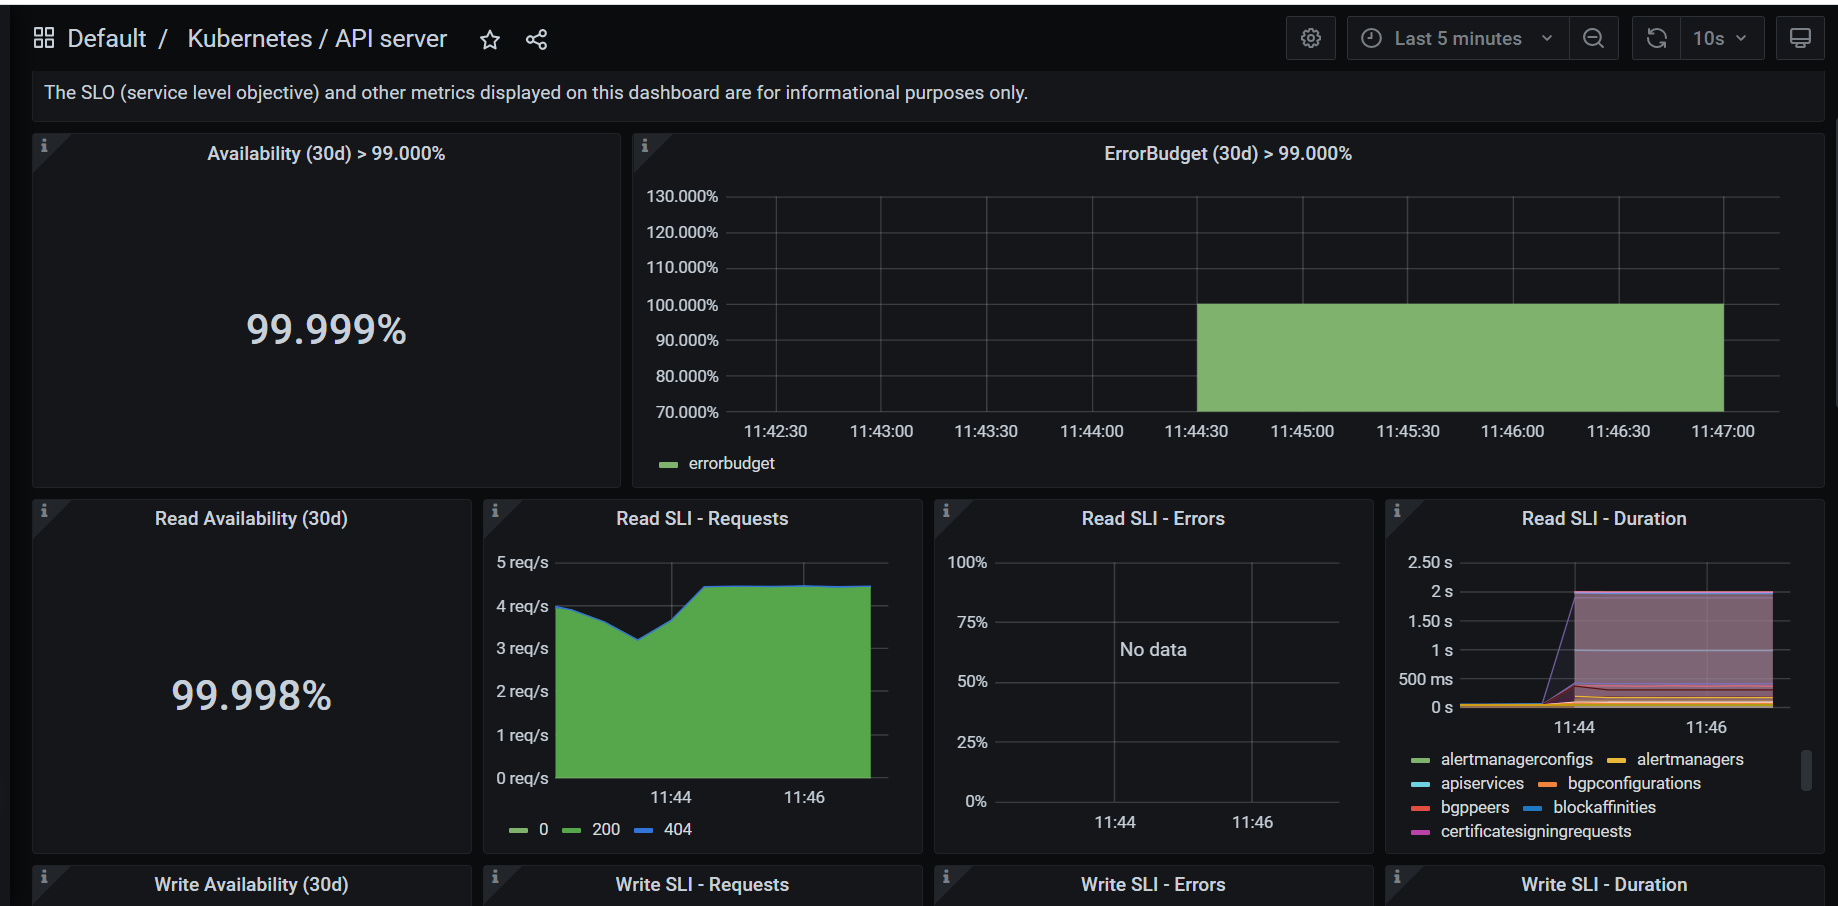Open ErrorBudget (30d) panel title menu
The image size is (1838, 906).
coord(1228,153)
